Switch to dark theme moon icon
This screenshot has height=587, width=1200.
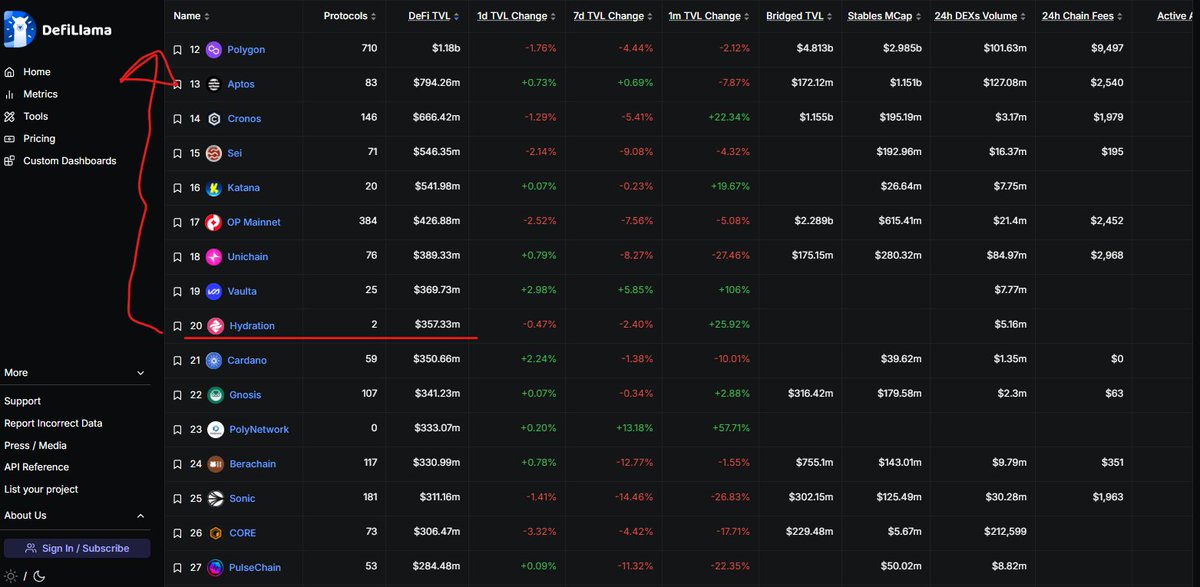pyautogui.click(x=37, y=576)
